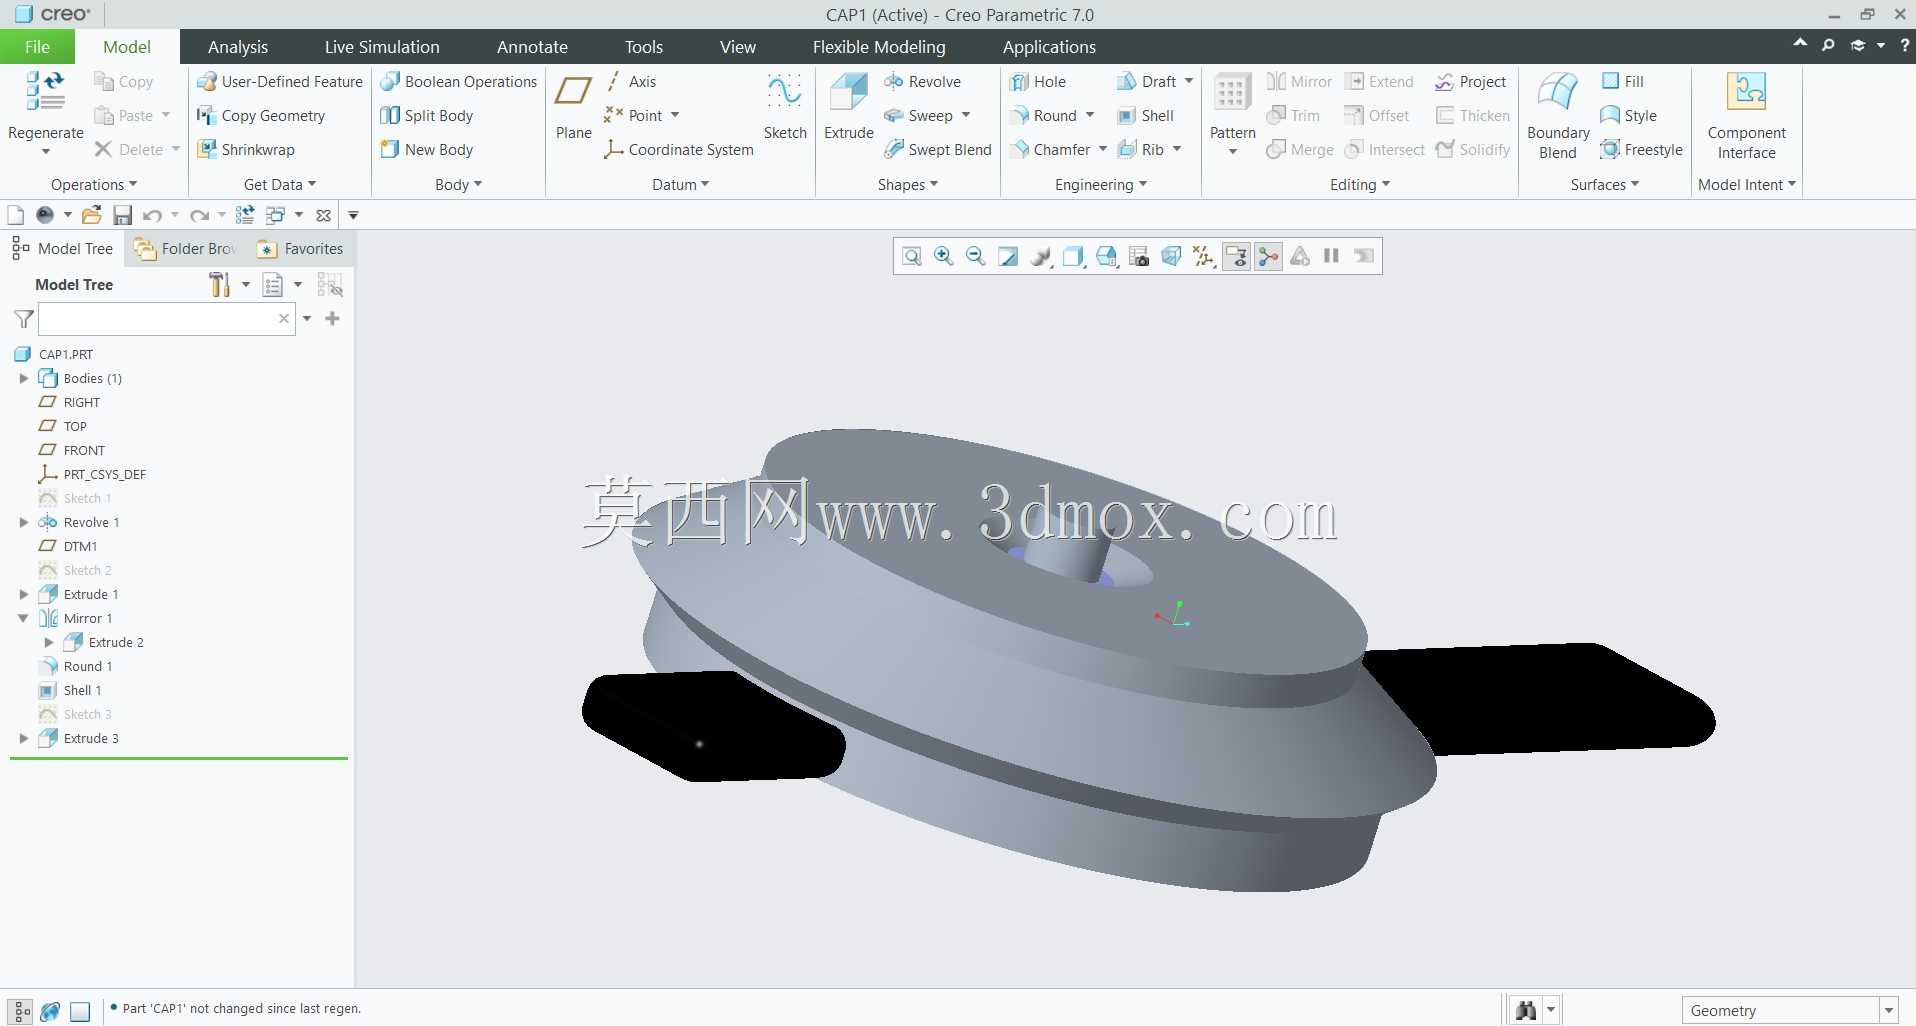Screen dimensions: 1916x1026
Task: Click the New file icon
Action: click(x=15, y=215)
